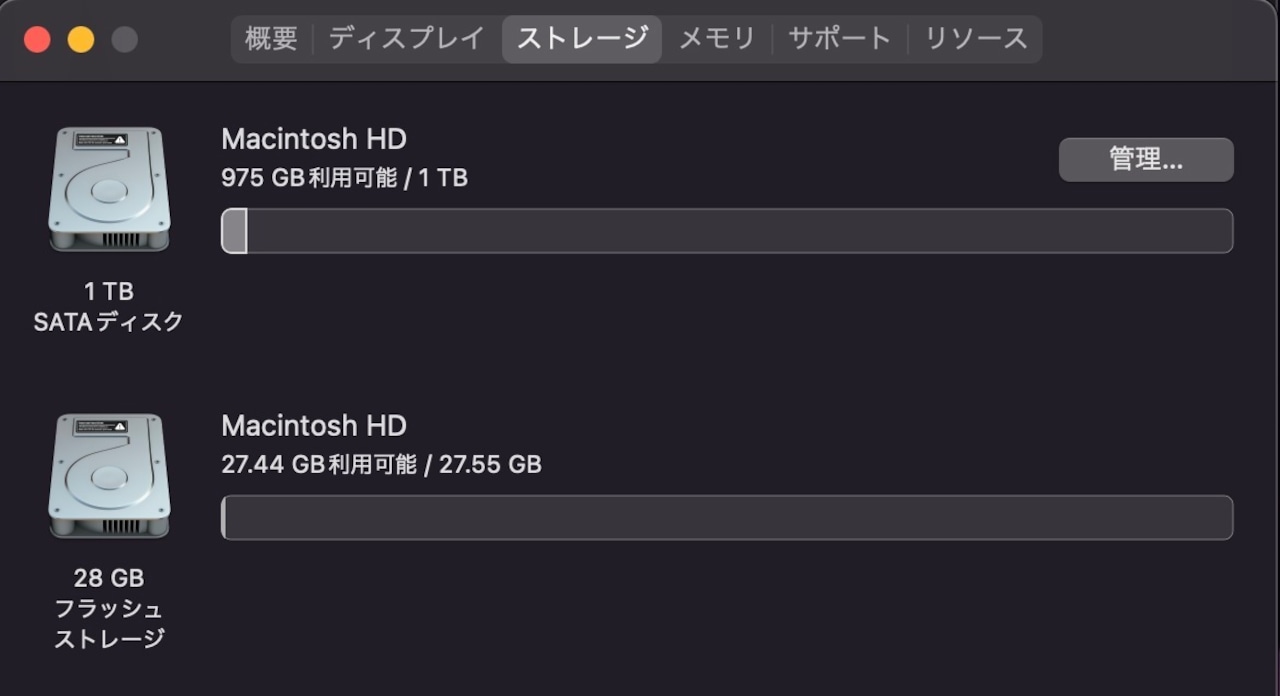Open the 概要 tab
The width and height of the screenshot is (1280, 696).
click(271, 39)
